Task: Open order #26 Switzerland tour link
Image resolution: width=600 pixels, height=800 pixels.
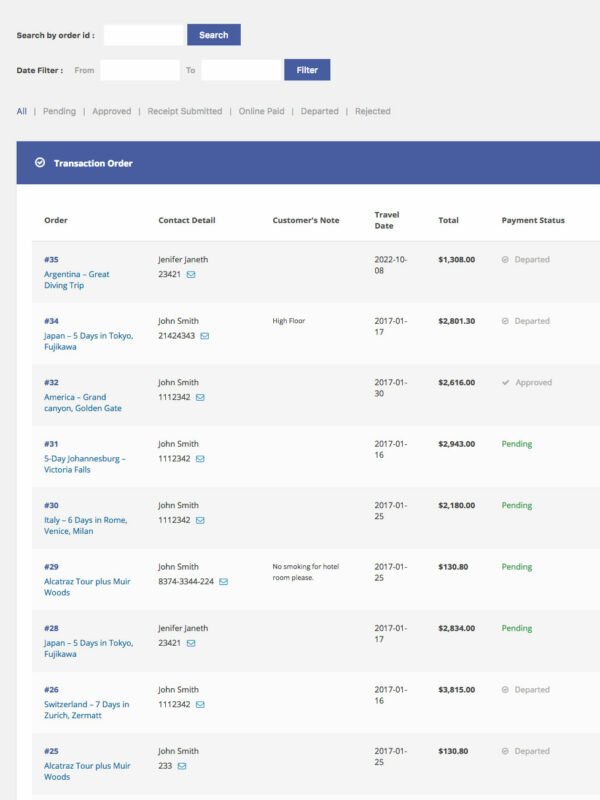Action: [x=86, y=710]
